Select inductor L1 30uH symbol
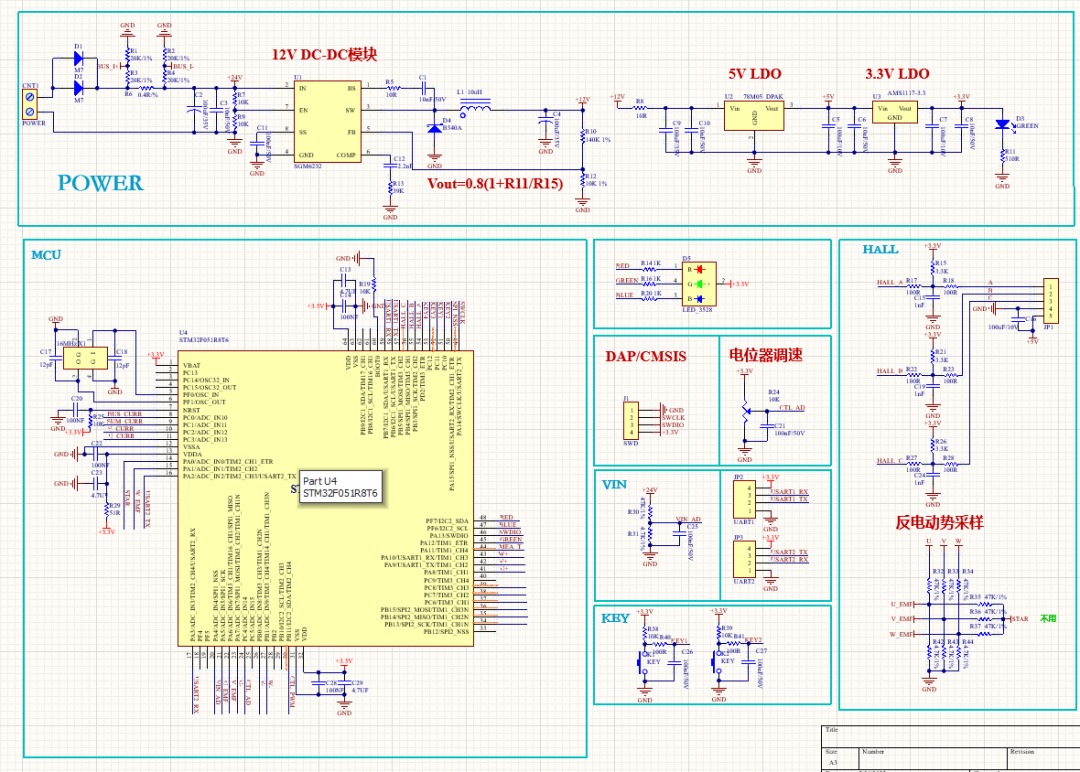This screenshot has width=1080, height=772. pyautogui.click(x=477, y=109)
